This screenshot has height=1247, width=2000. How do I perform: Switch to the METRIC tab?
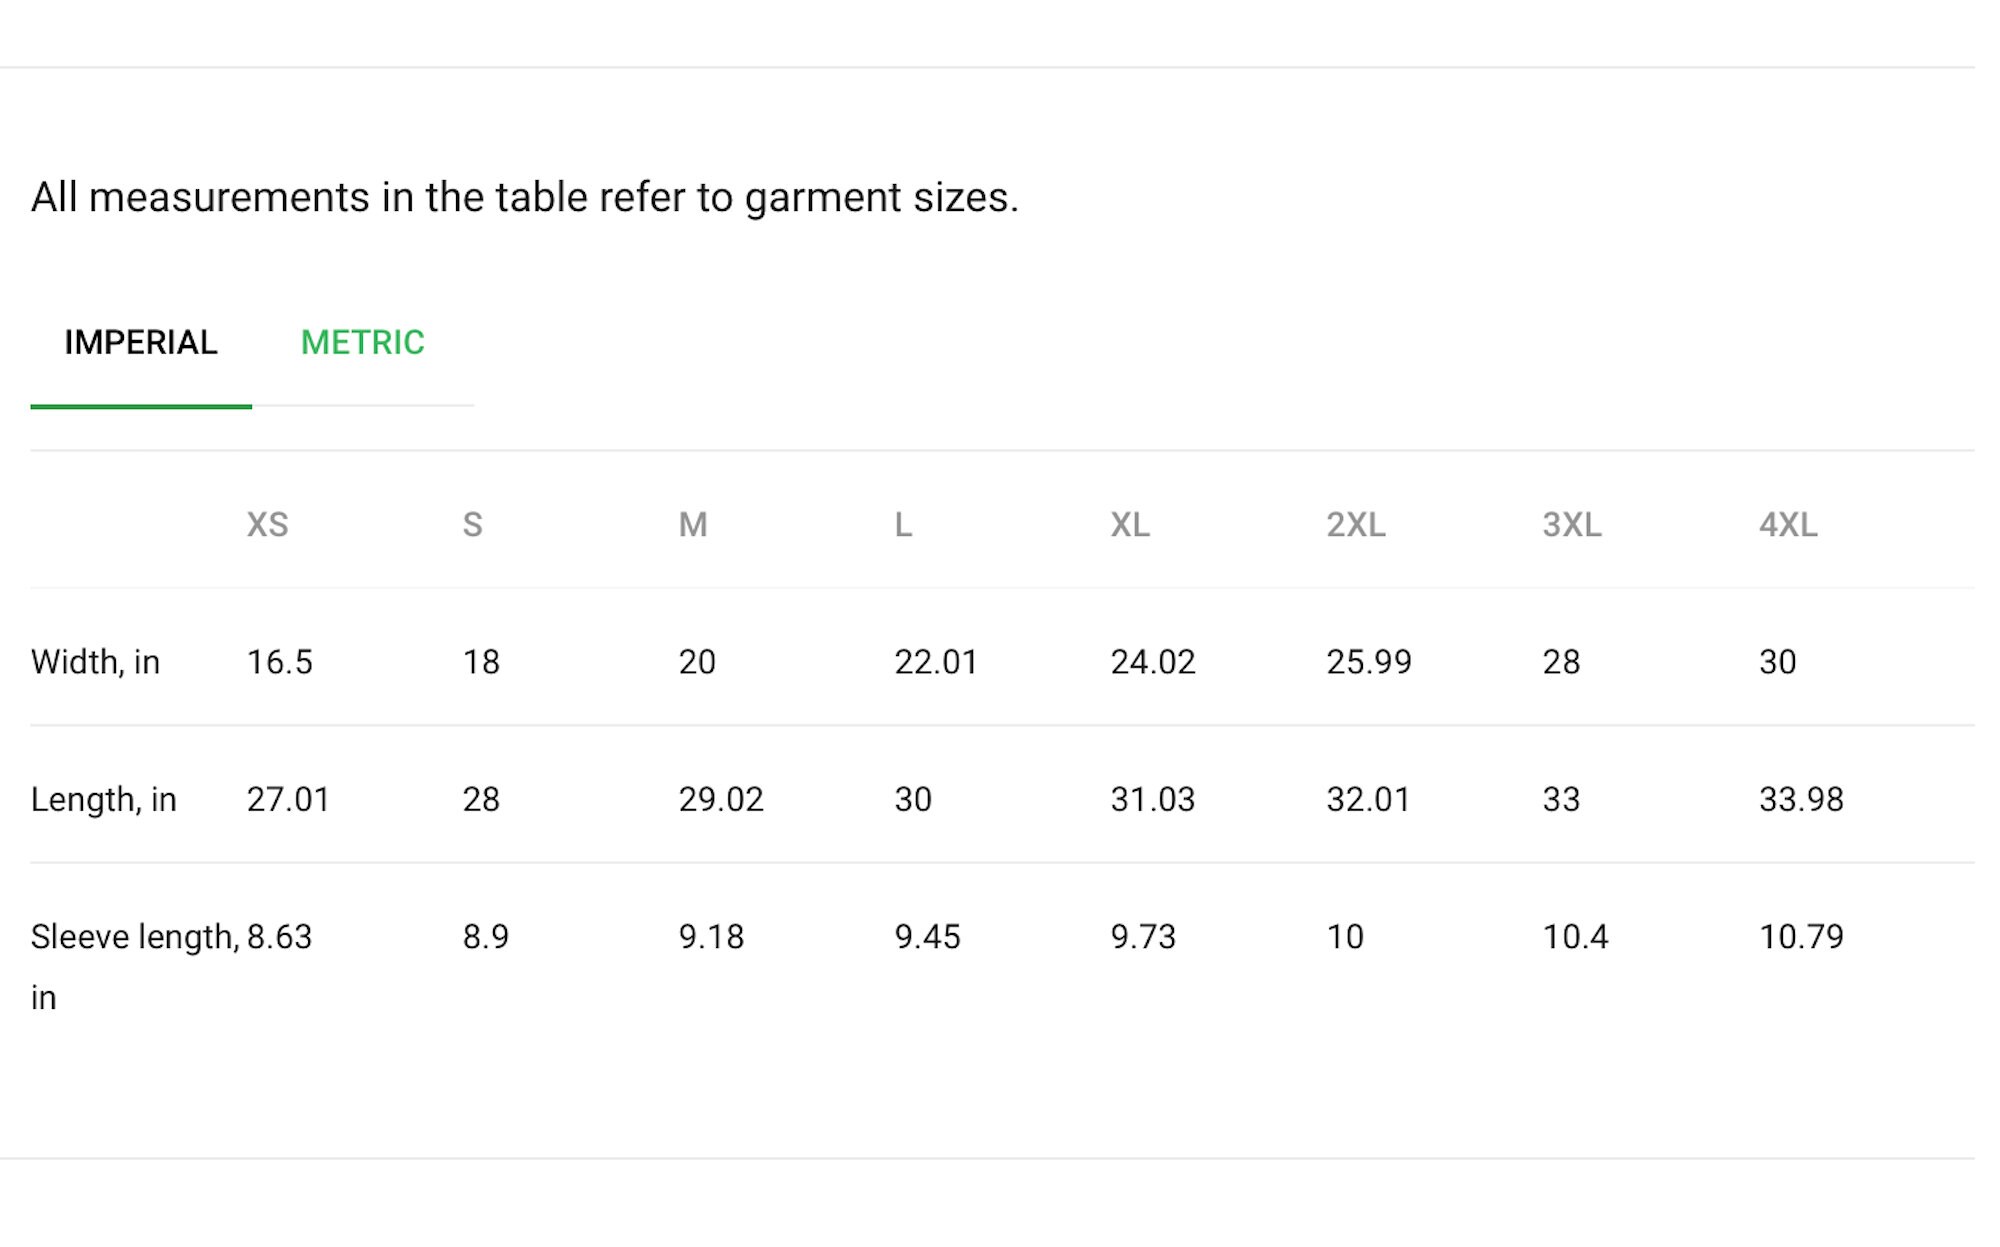pos(362,343)
